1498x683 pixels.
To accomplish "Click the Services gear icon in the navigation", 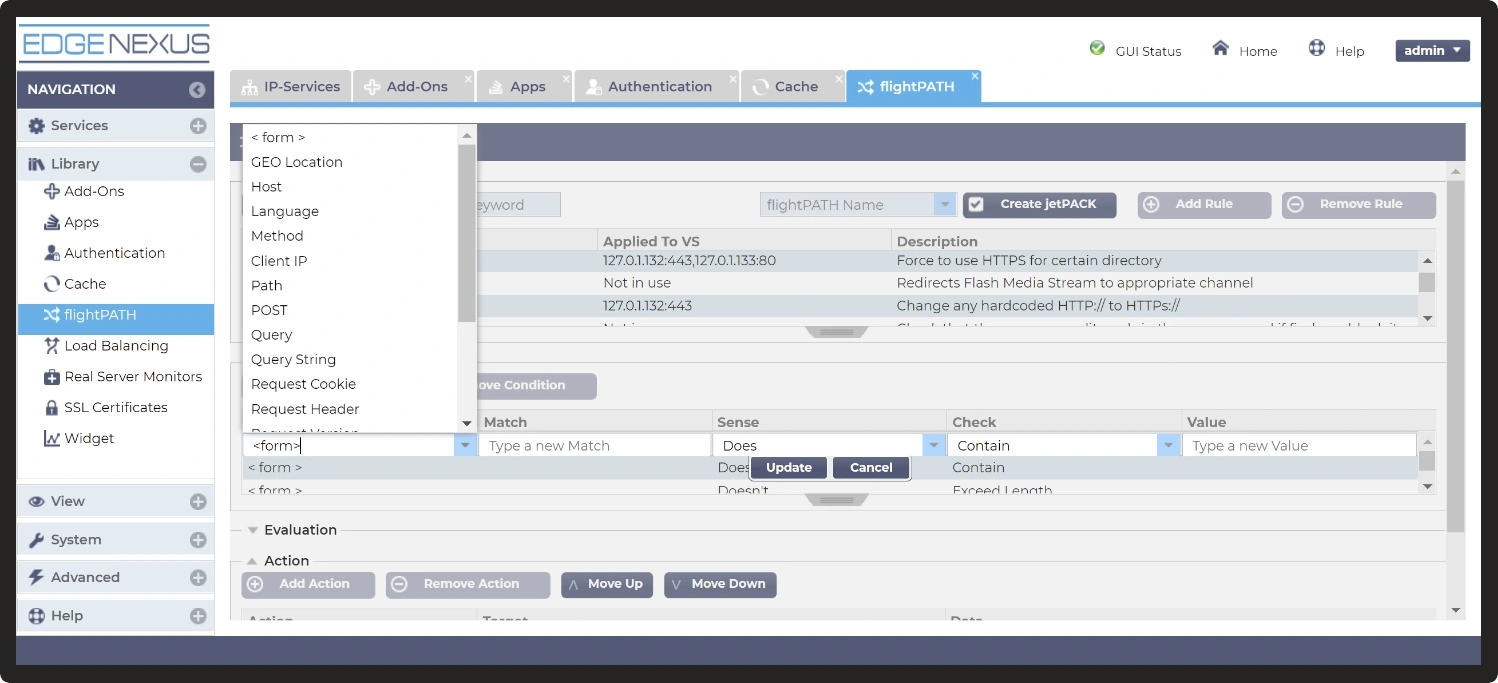I will click(37, 126).
